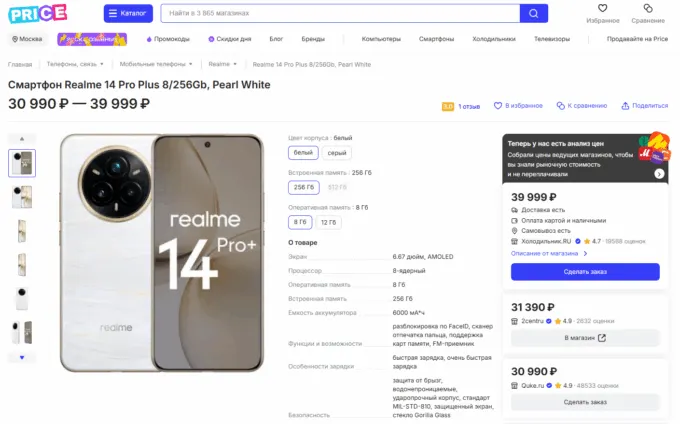Select 12 Гб RAM option
Screen dimensions: 680x424
[x=330, y=221]
